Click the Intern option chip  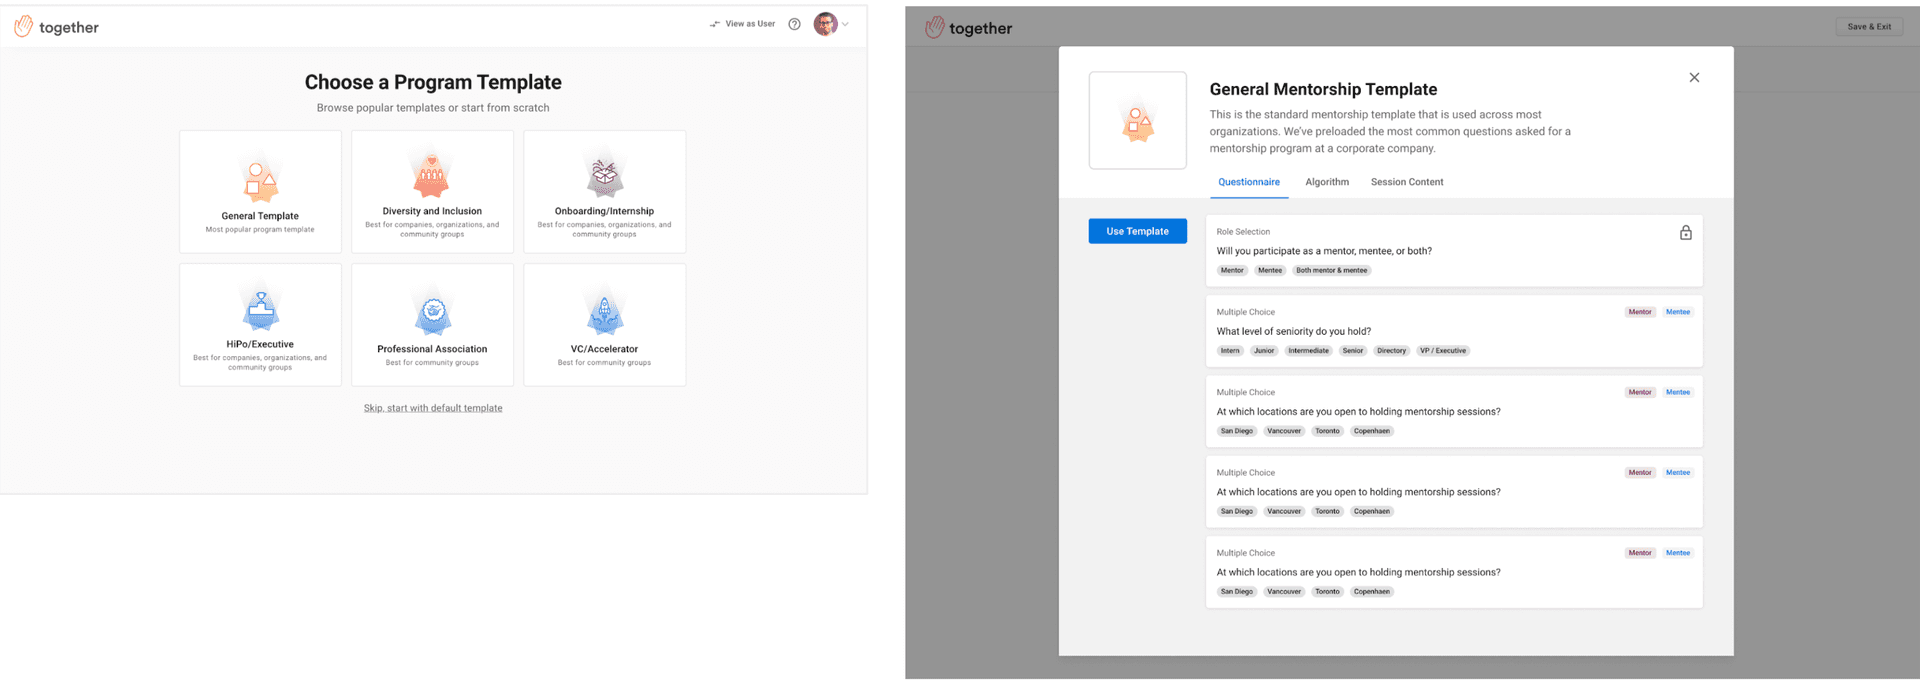1230,351
